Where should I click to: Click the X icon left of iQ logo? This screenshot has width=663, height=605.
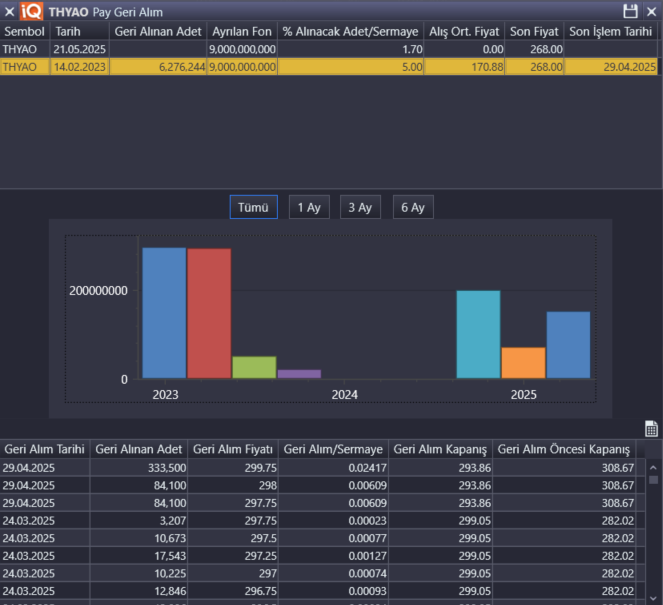click(9, 12)
